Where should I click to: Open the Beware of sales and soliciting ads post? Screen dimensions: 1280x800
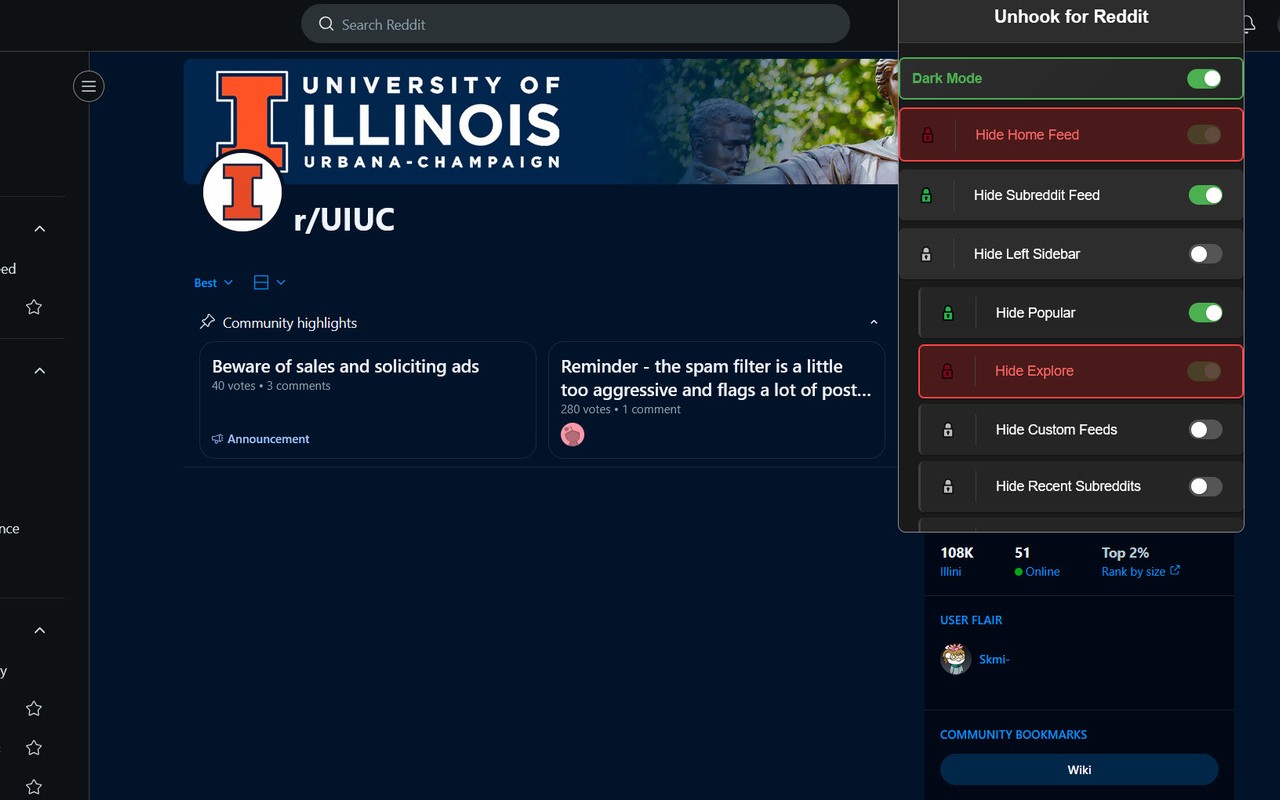pyautogui.click(x=368, y=400)
